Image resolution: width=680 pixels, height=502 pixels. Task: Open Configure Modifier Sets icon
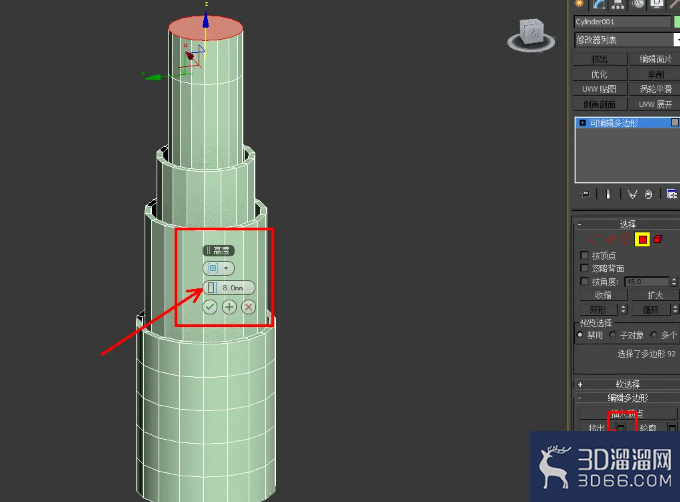point(672,194)
